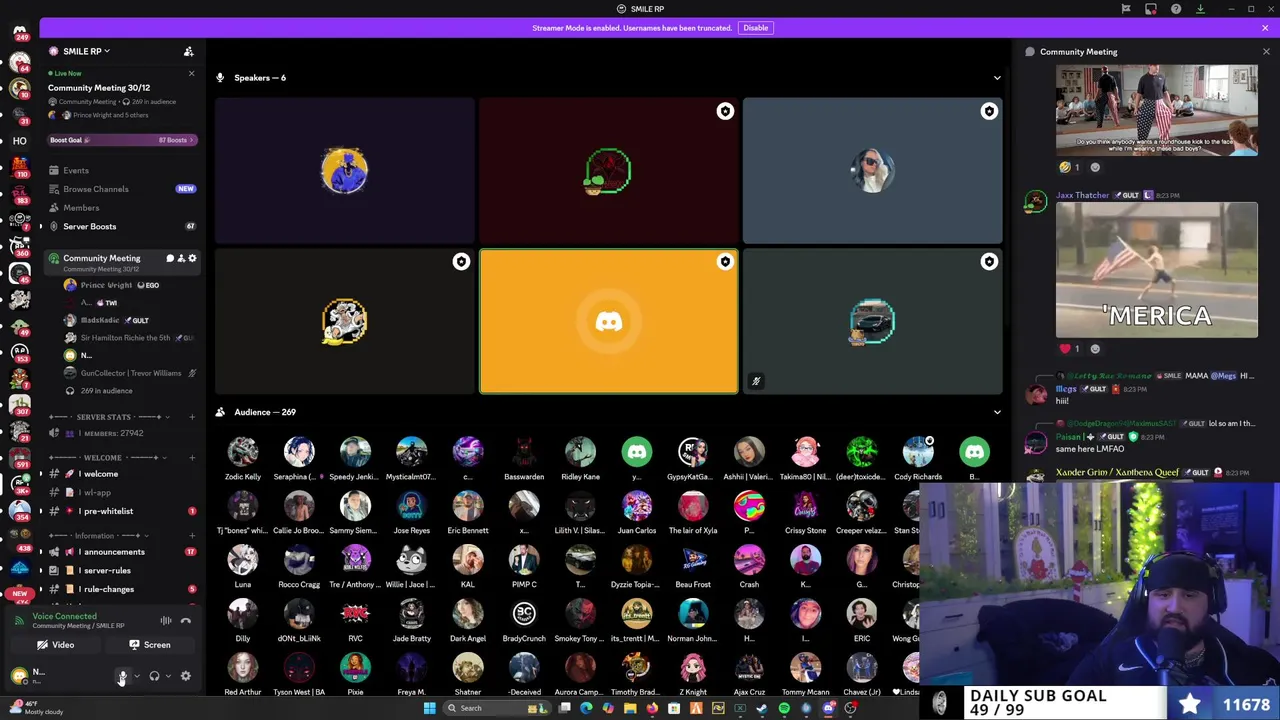Screen dimensions: 1280x720
Task: Open the Boost Goal 87 Boosts bar
Action: pos(121,140)
